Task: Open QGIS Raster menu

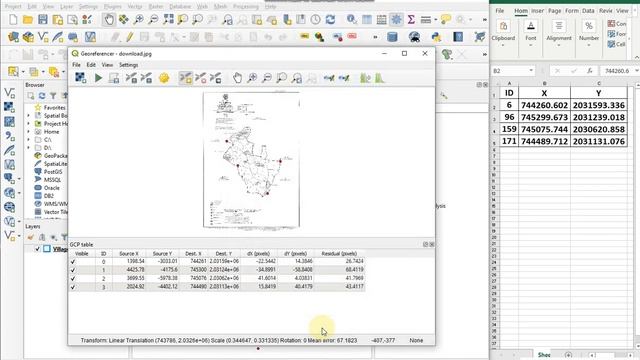Action: pos(156,7)
